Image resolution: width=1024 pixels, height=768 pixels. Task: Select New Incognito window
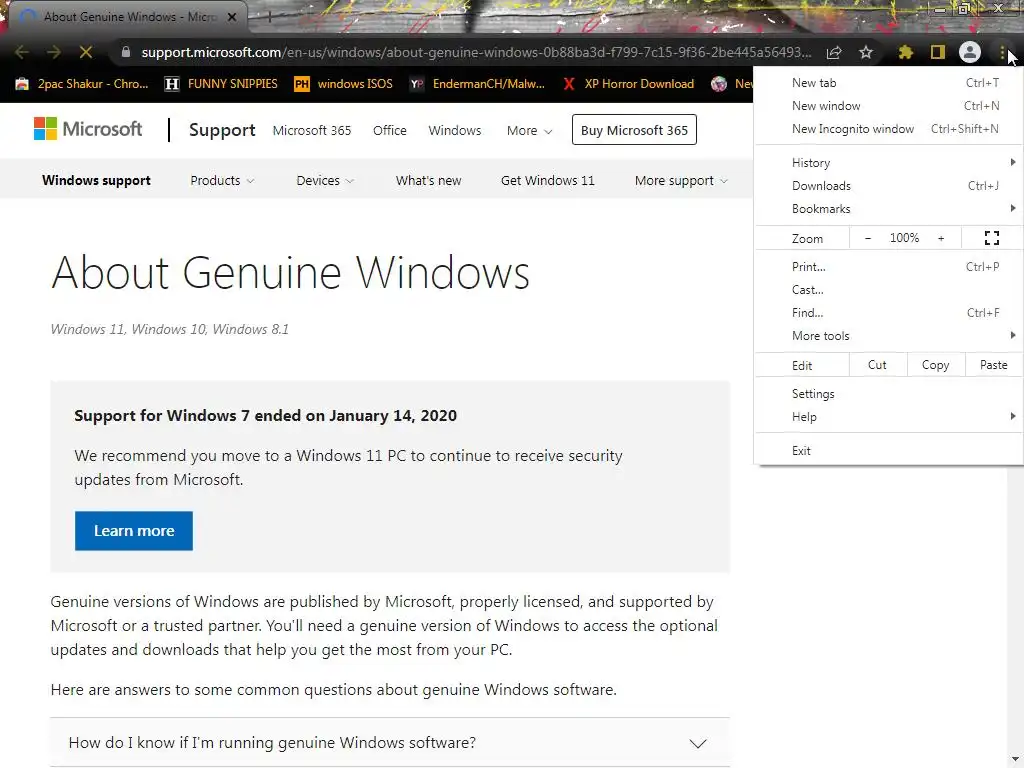(x=889, y=129)
